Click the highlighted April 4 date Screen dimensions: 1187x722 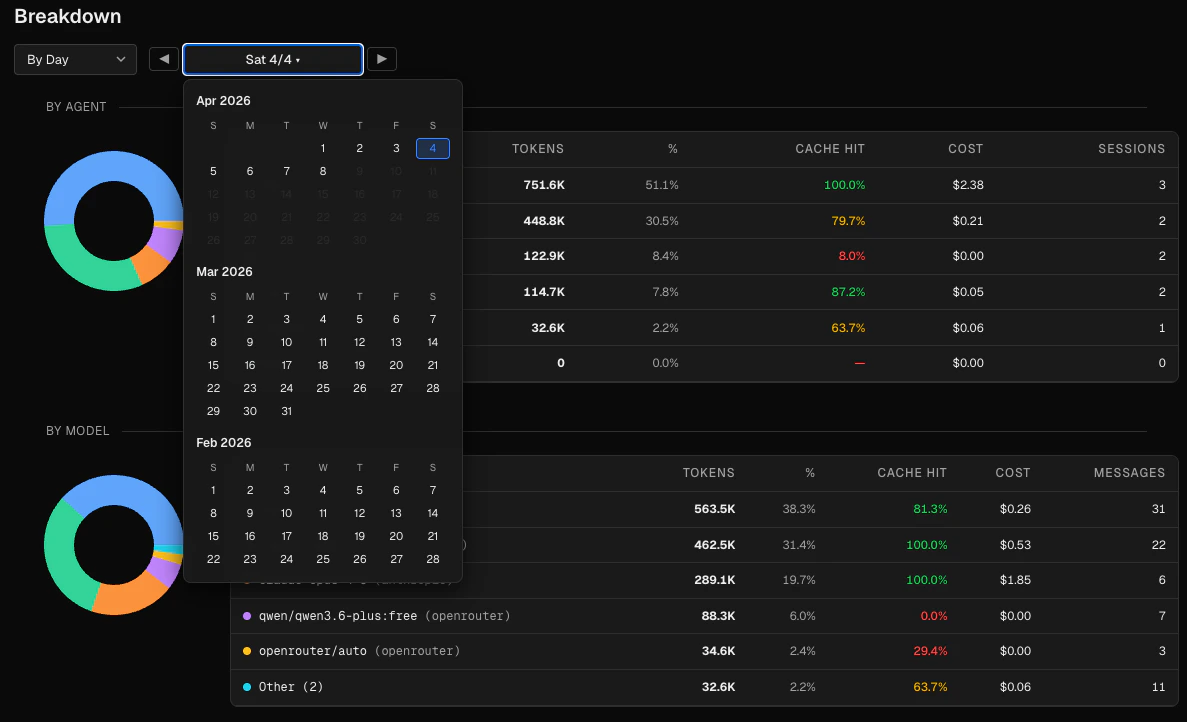[432, 148]
